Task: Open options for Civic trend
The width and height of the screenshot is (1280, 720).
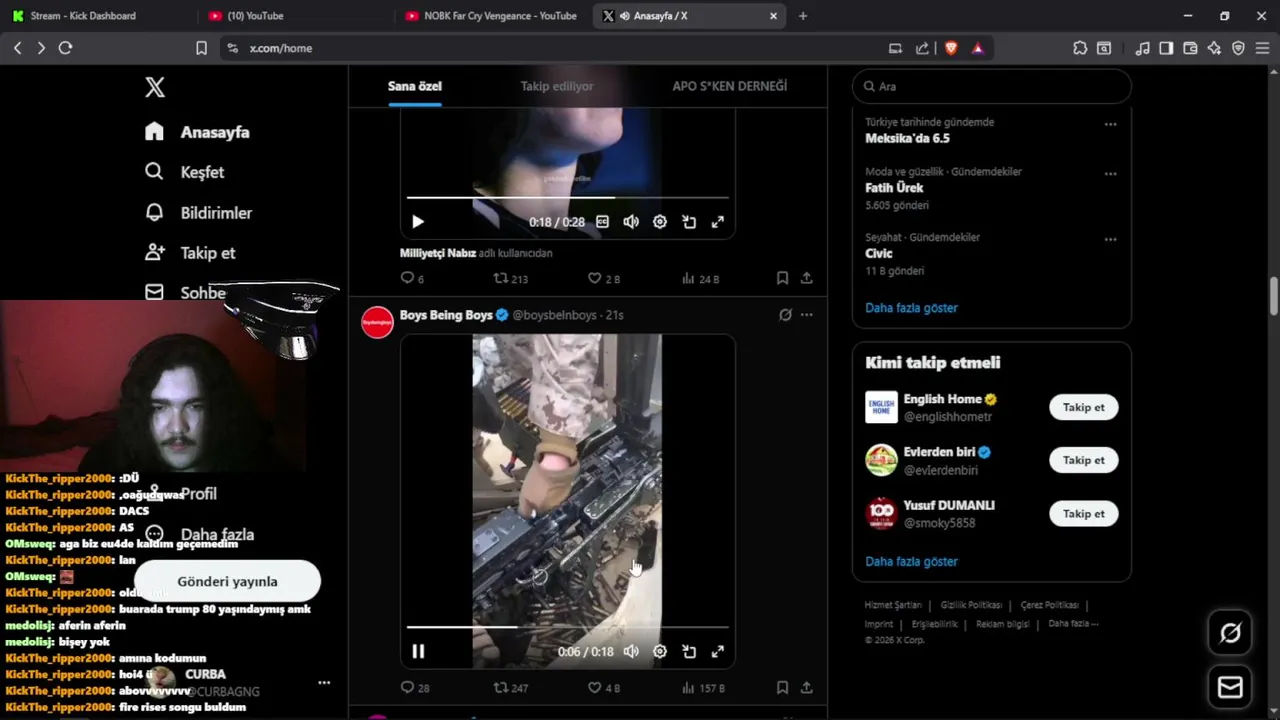Action: (x=1110, y=239)
